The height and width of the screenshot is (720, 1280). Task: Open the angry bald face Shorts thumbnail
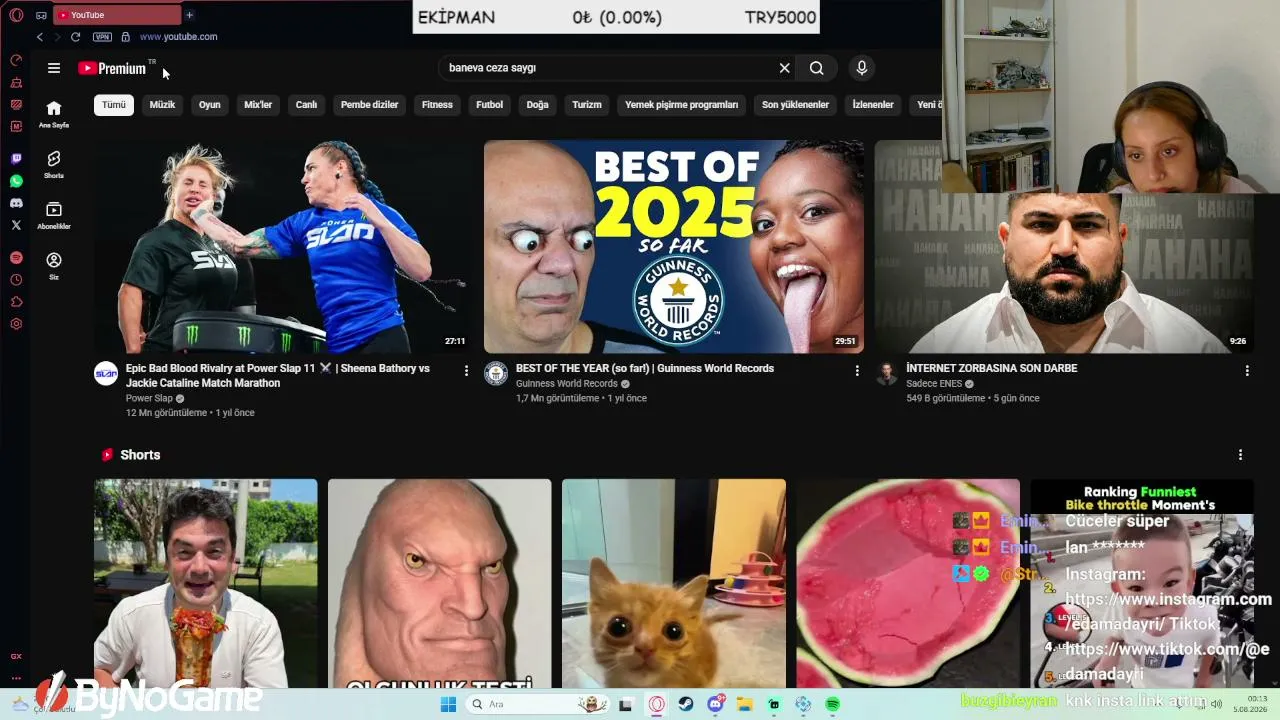coord(440,584)
